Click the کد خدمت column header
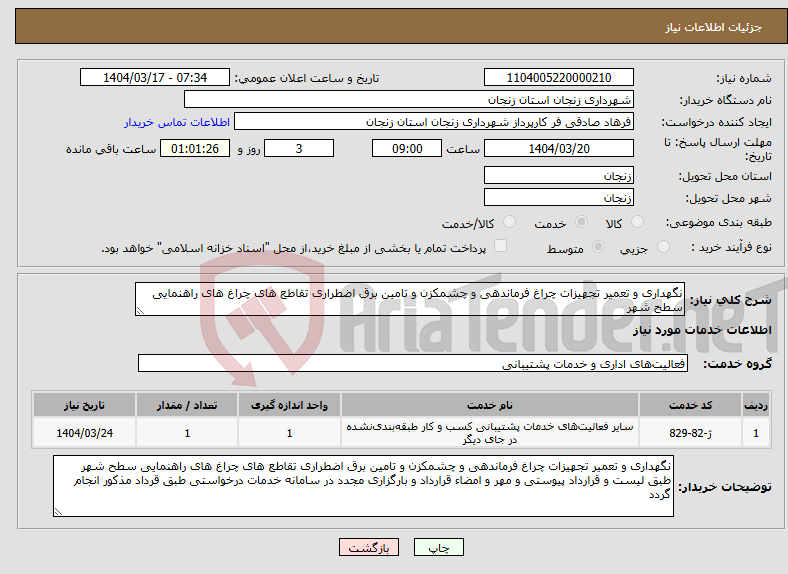This screenshot has width=788, height=574. (x=691, y=405)
